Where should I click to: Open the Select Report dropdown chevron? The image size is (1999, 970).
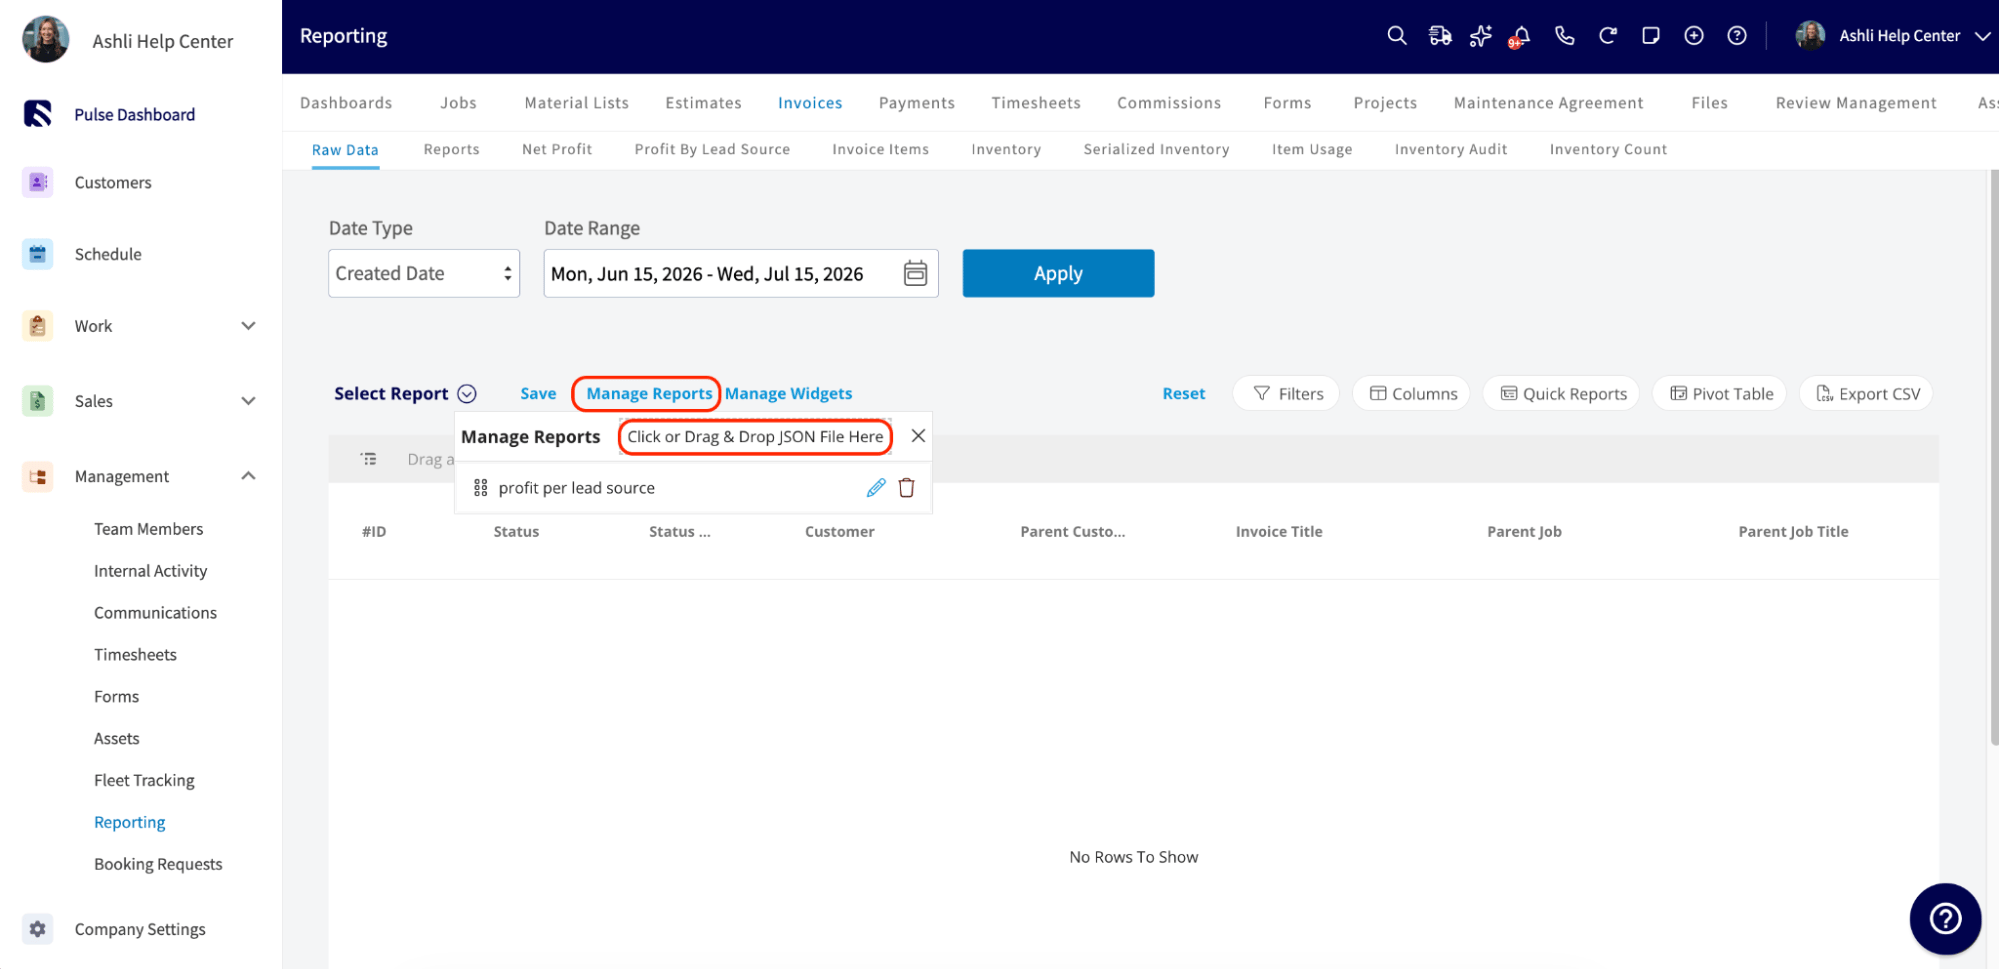(x=467, y=394)
